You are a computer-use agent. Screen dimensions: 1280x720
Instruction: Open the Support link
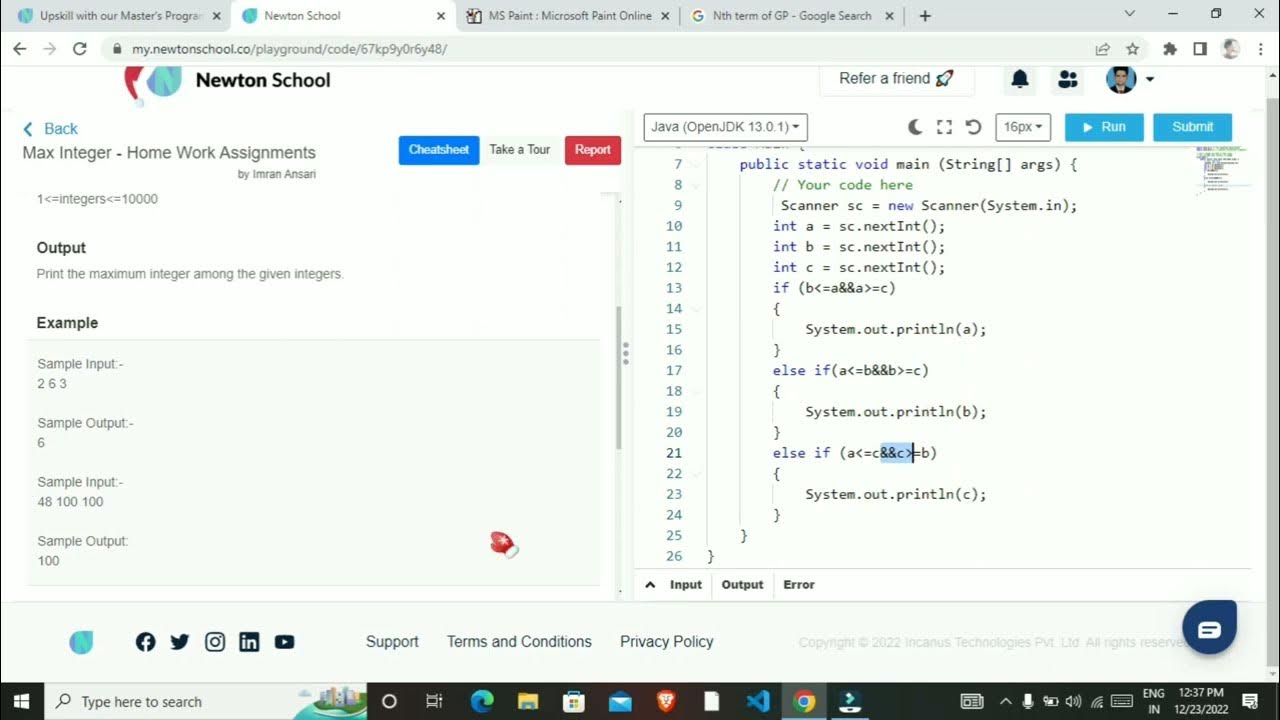[392, 642]
